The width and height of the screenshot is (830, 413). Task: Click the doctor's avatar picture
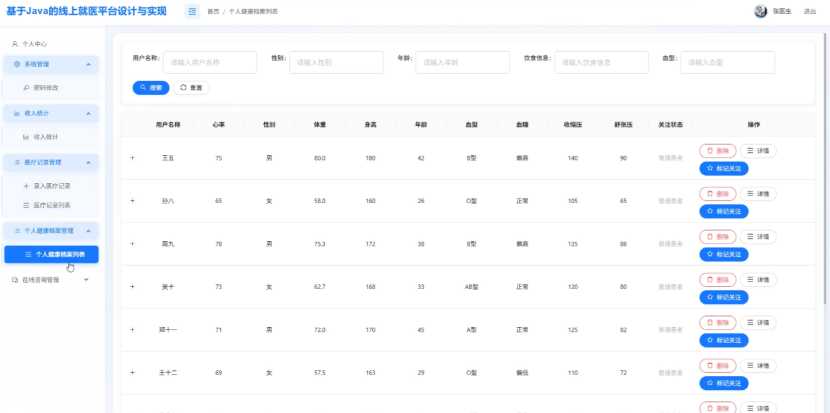point(761,11)
